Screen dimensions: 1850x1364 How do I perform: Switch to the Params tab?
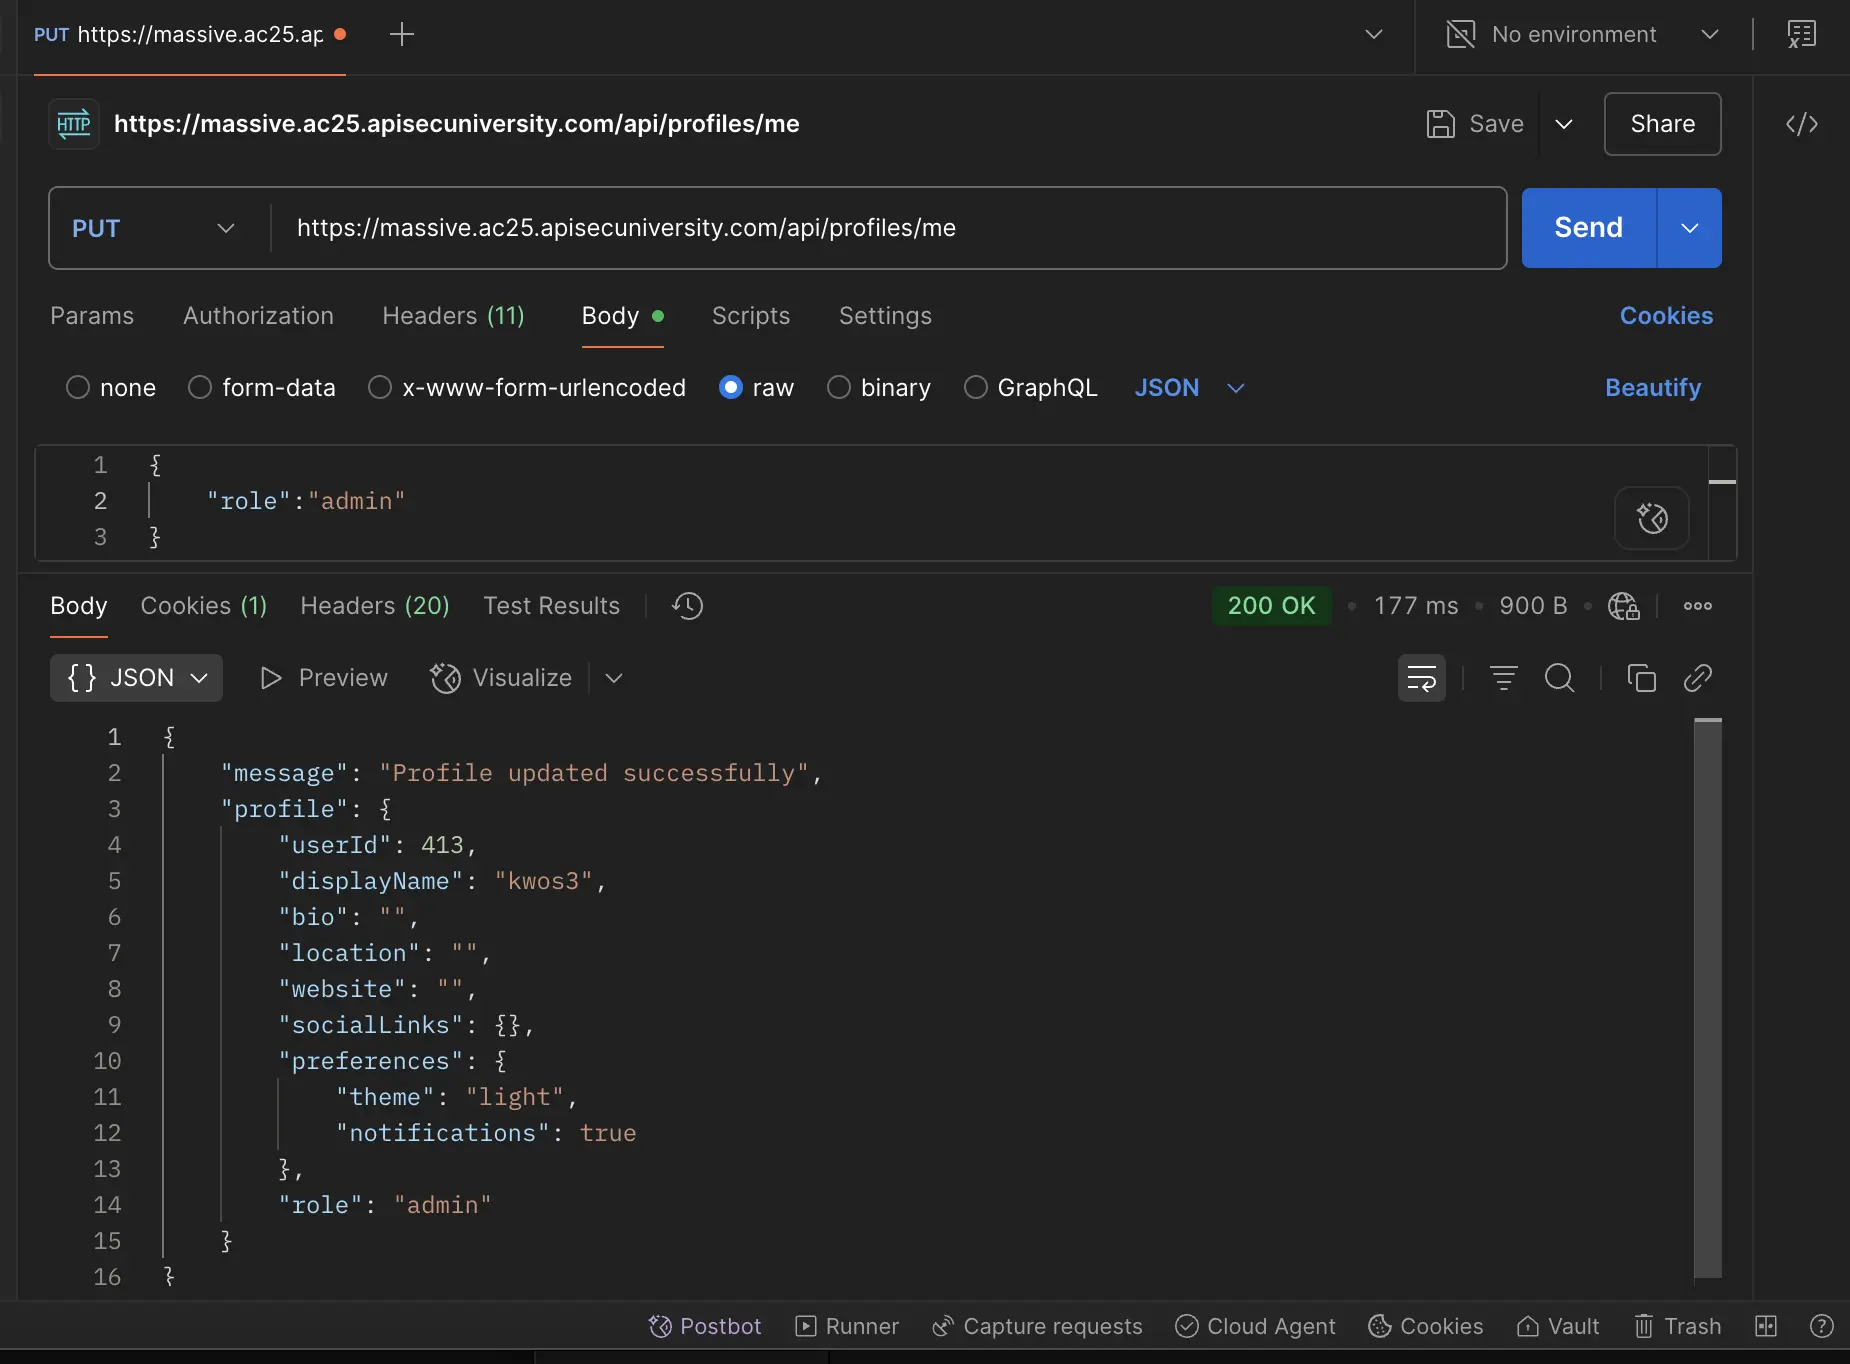click(x=92, y=315)
